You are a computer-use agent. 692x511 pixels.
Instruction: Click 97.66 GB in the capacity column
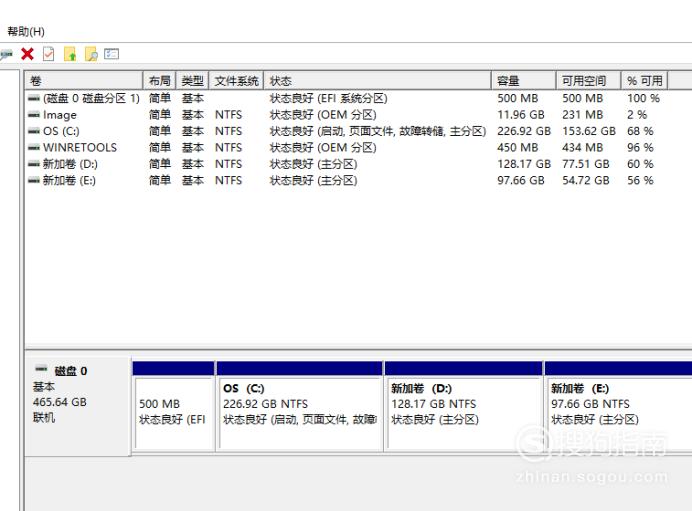point(521,180)
